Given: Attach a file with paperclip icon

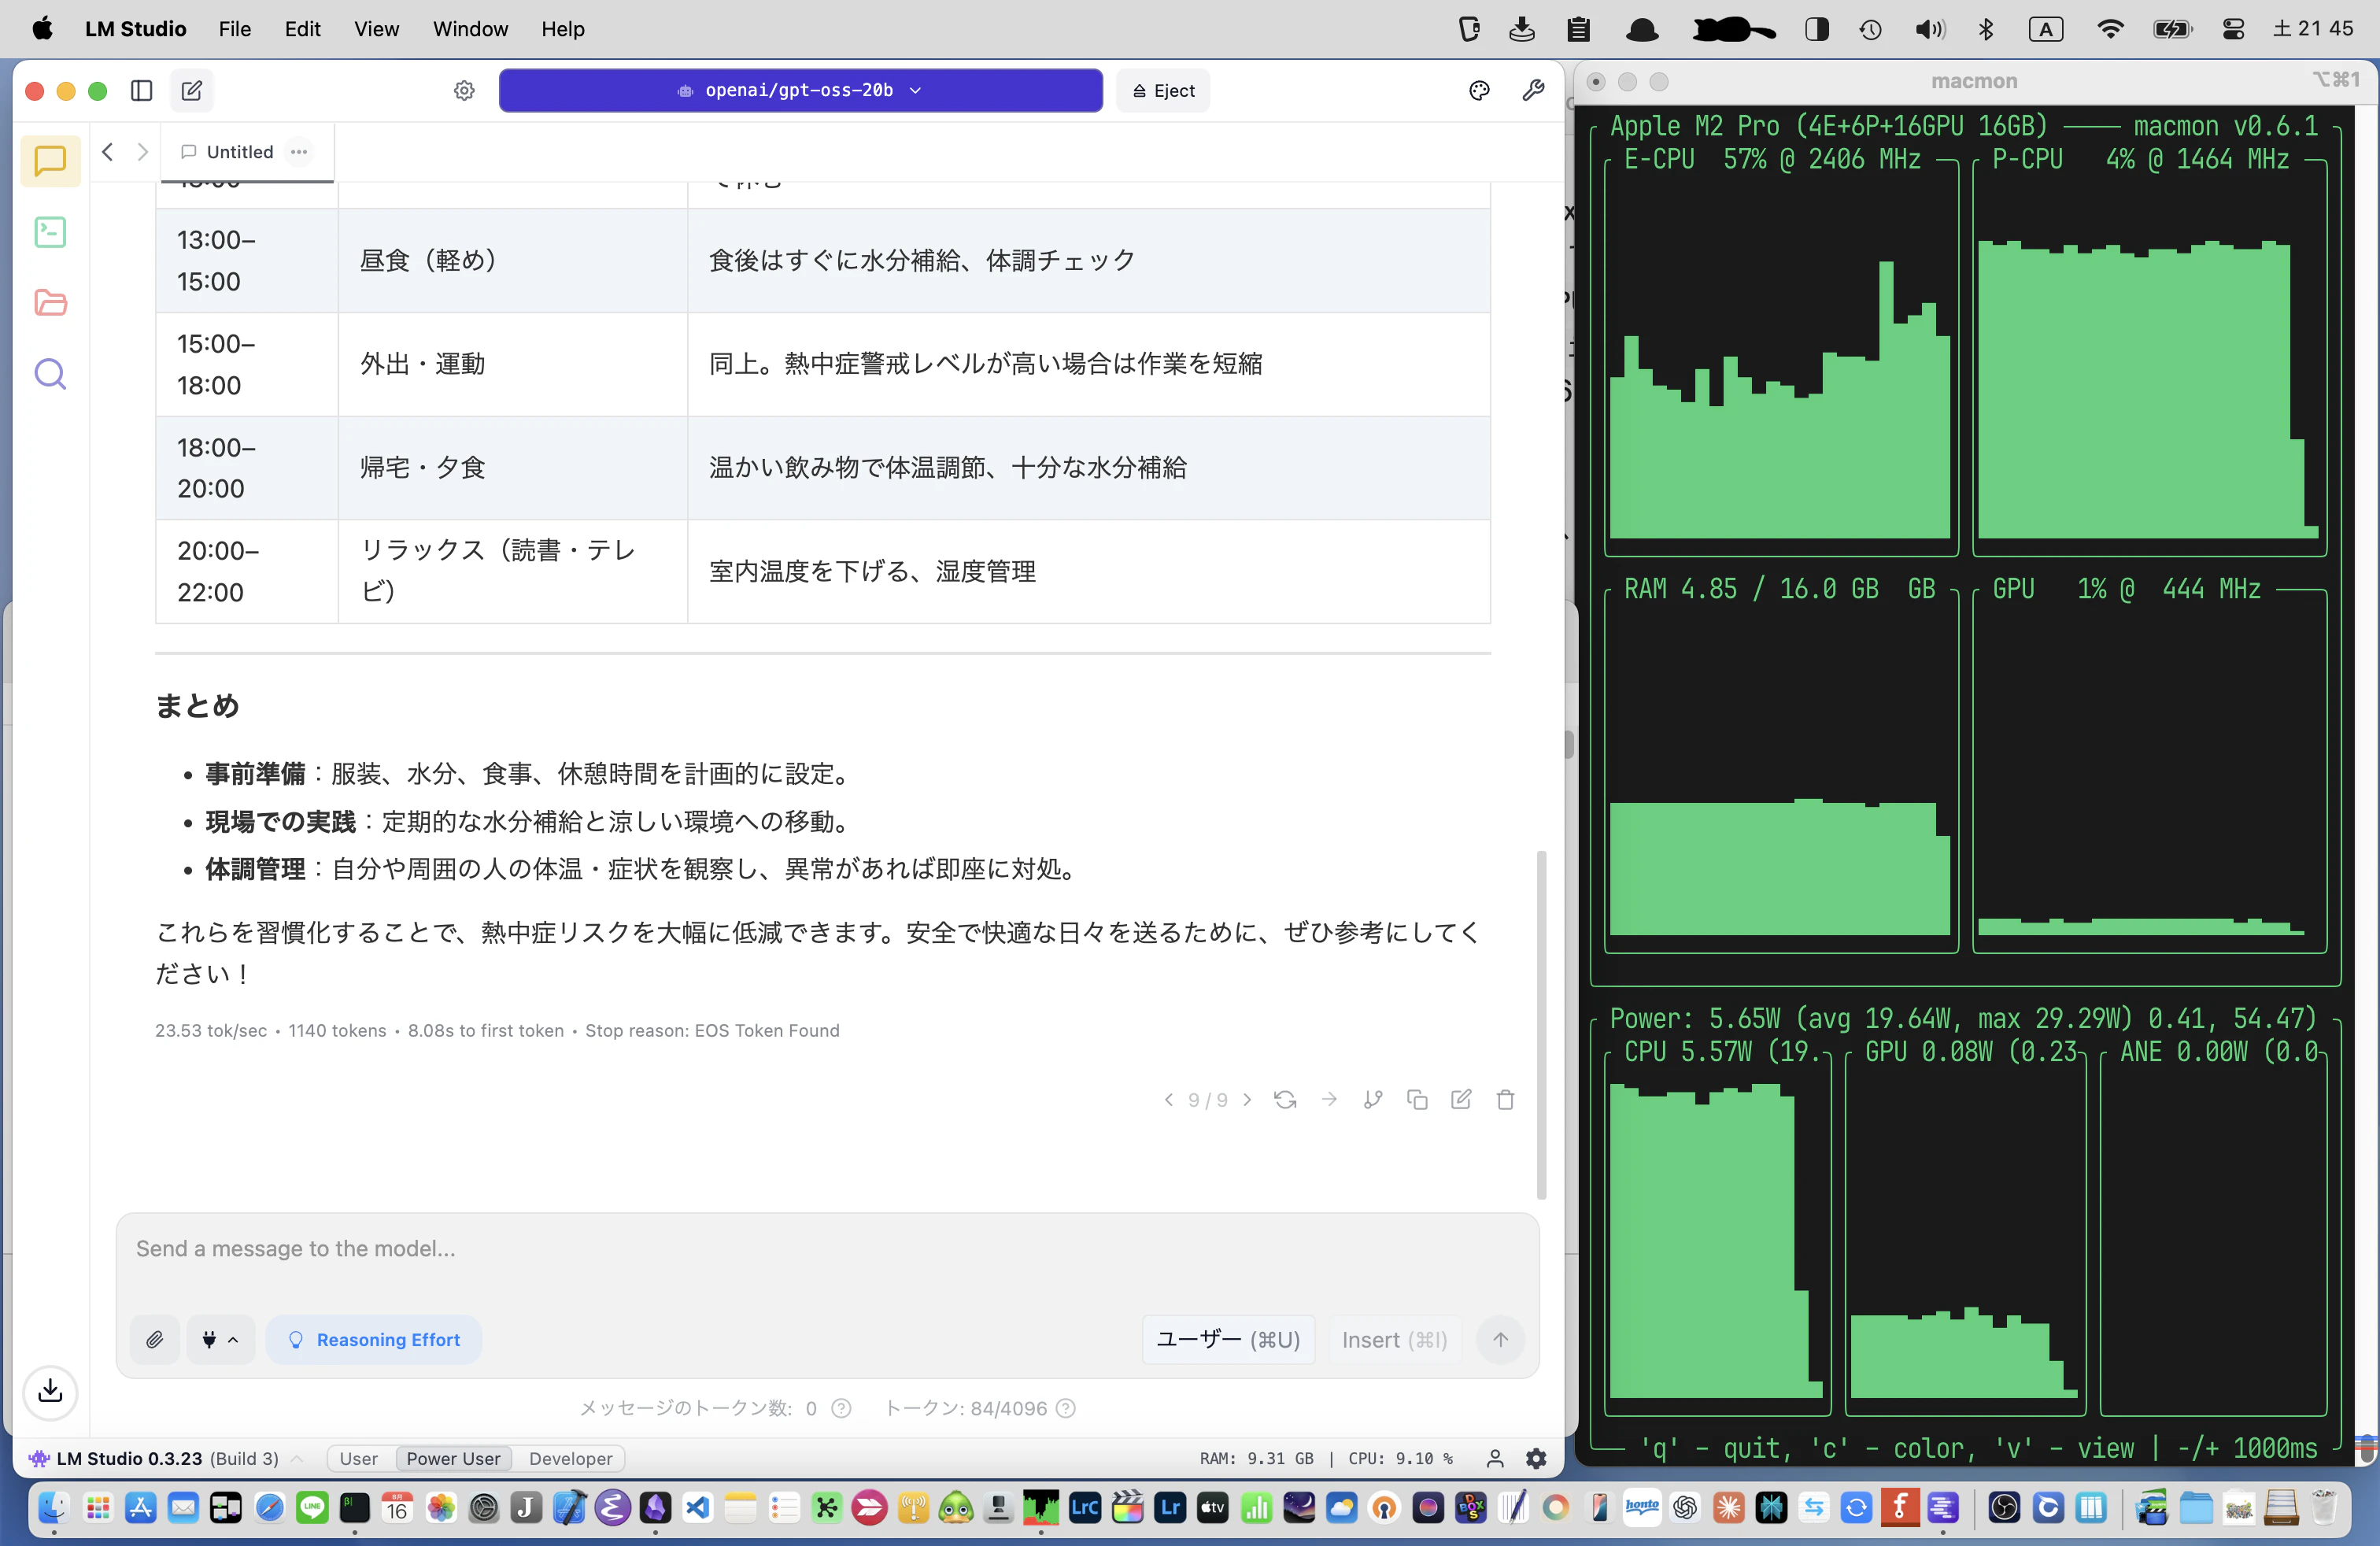Looking at the screenshot, I should pyautogui.click(x=155, y=1340).
